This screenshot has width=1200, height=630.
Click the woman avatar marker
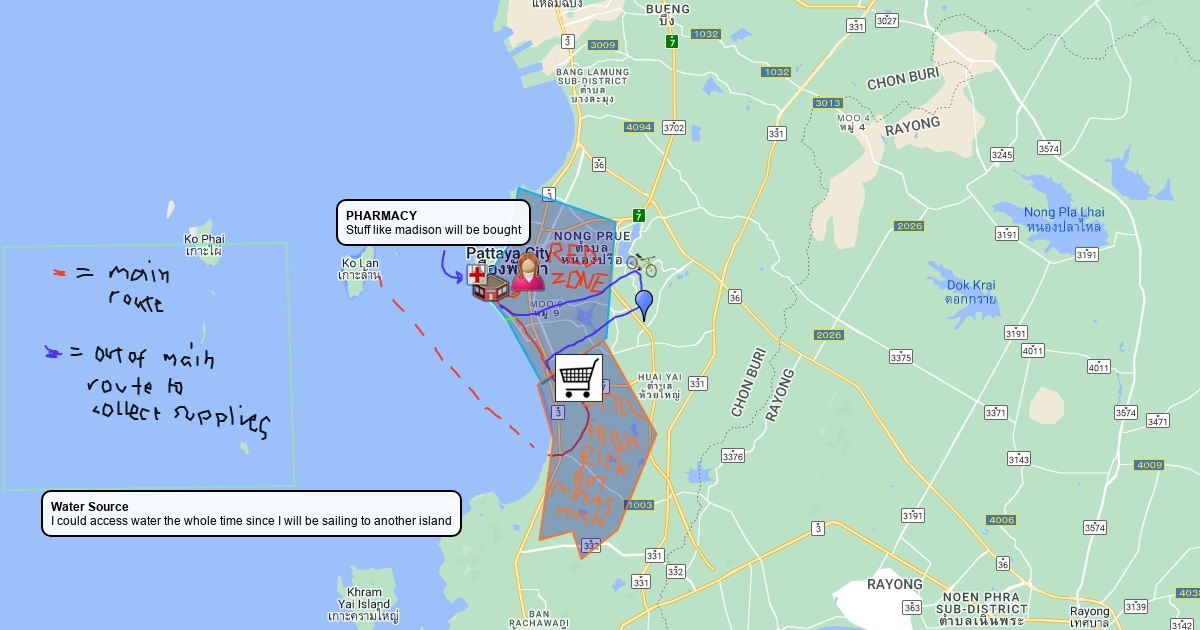(527, 272)
